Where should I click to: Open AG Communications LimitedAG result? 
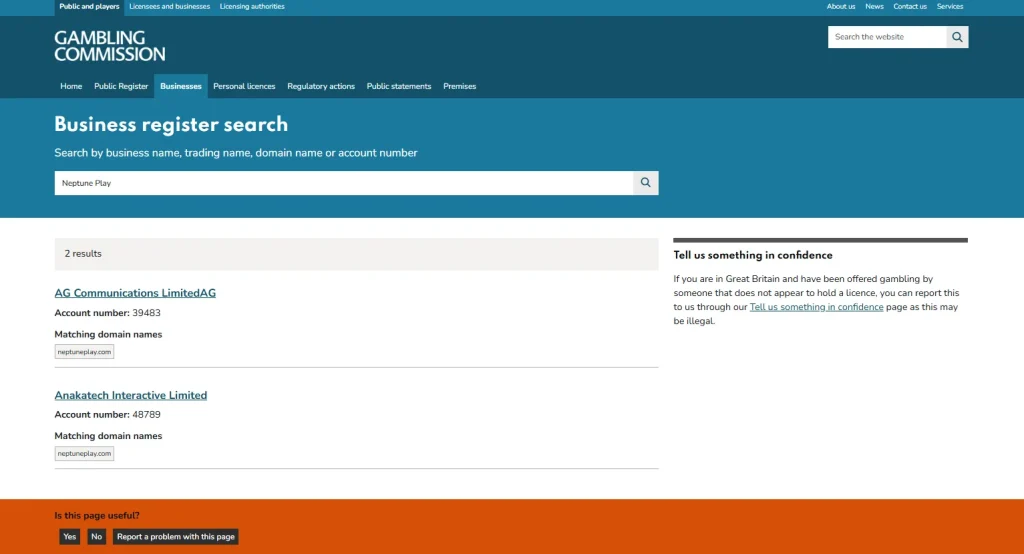[135, 293]
